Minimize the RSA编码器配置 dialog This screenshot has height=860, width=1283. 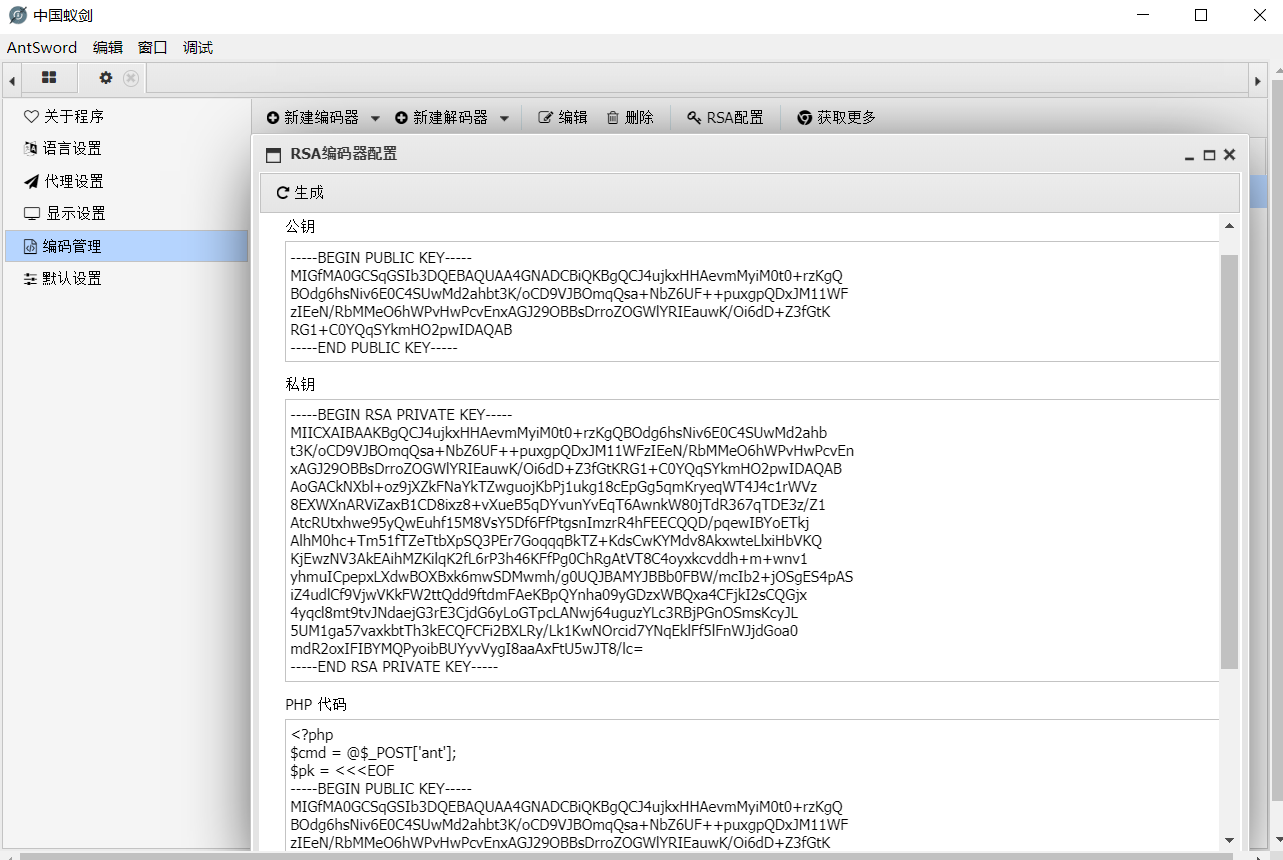pyautogui.click(x=1190, y=156)
